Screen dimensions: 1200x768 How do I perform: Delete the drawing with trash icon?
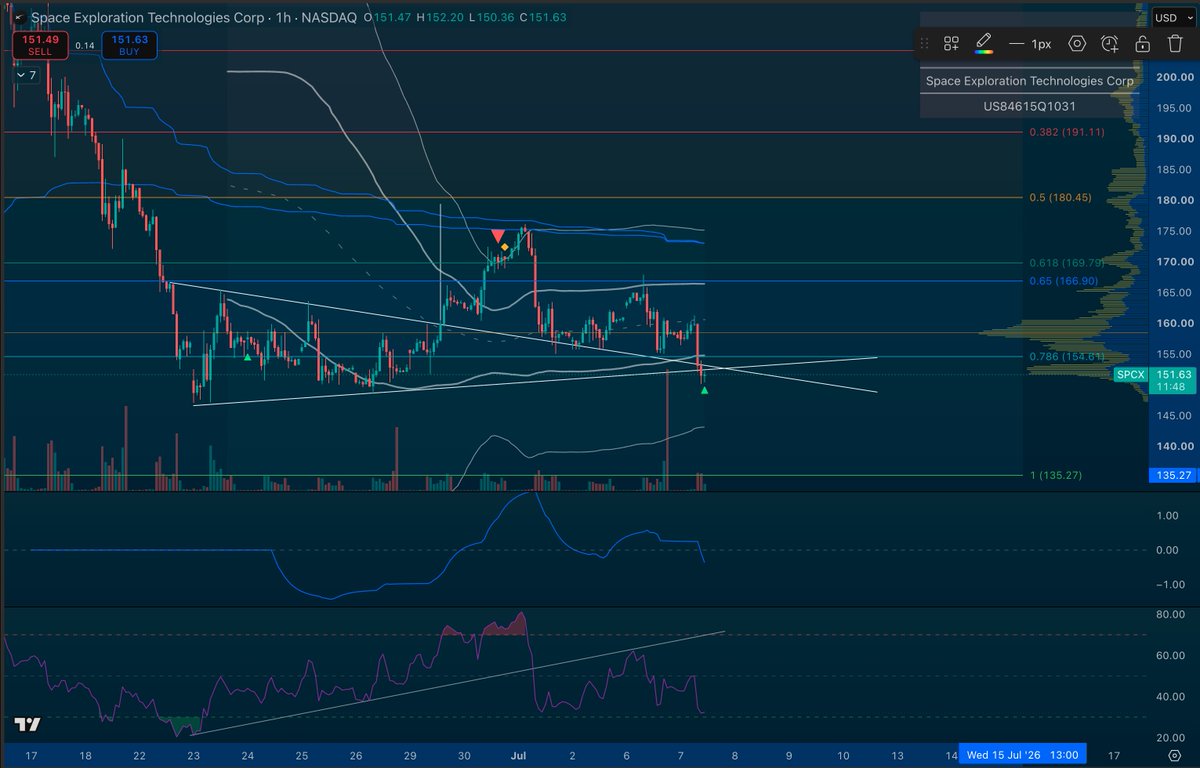(1174, 44)
